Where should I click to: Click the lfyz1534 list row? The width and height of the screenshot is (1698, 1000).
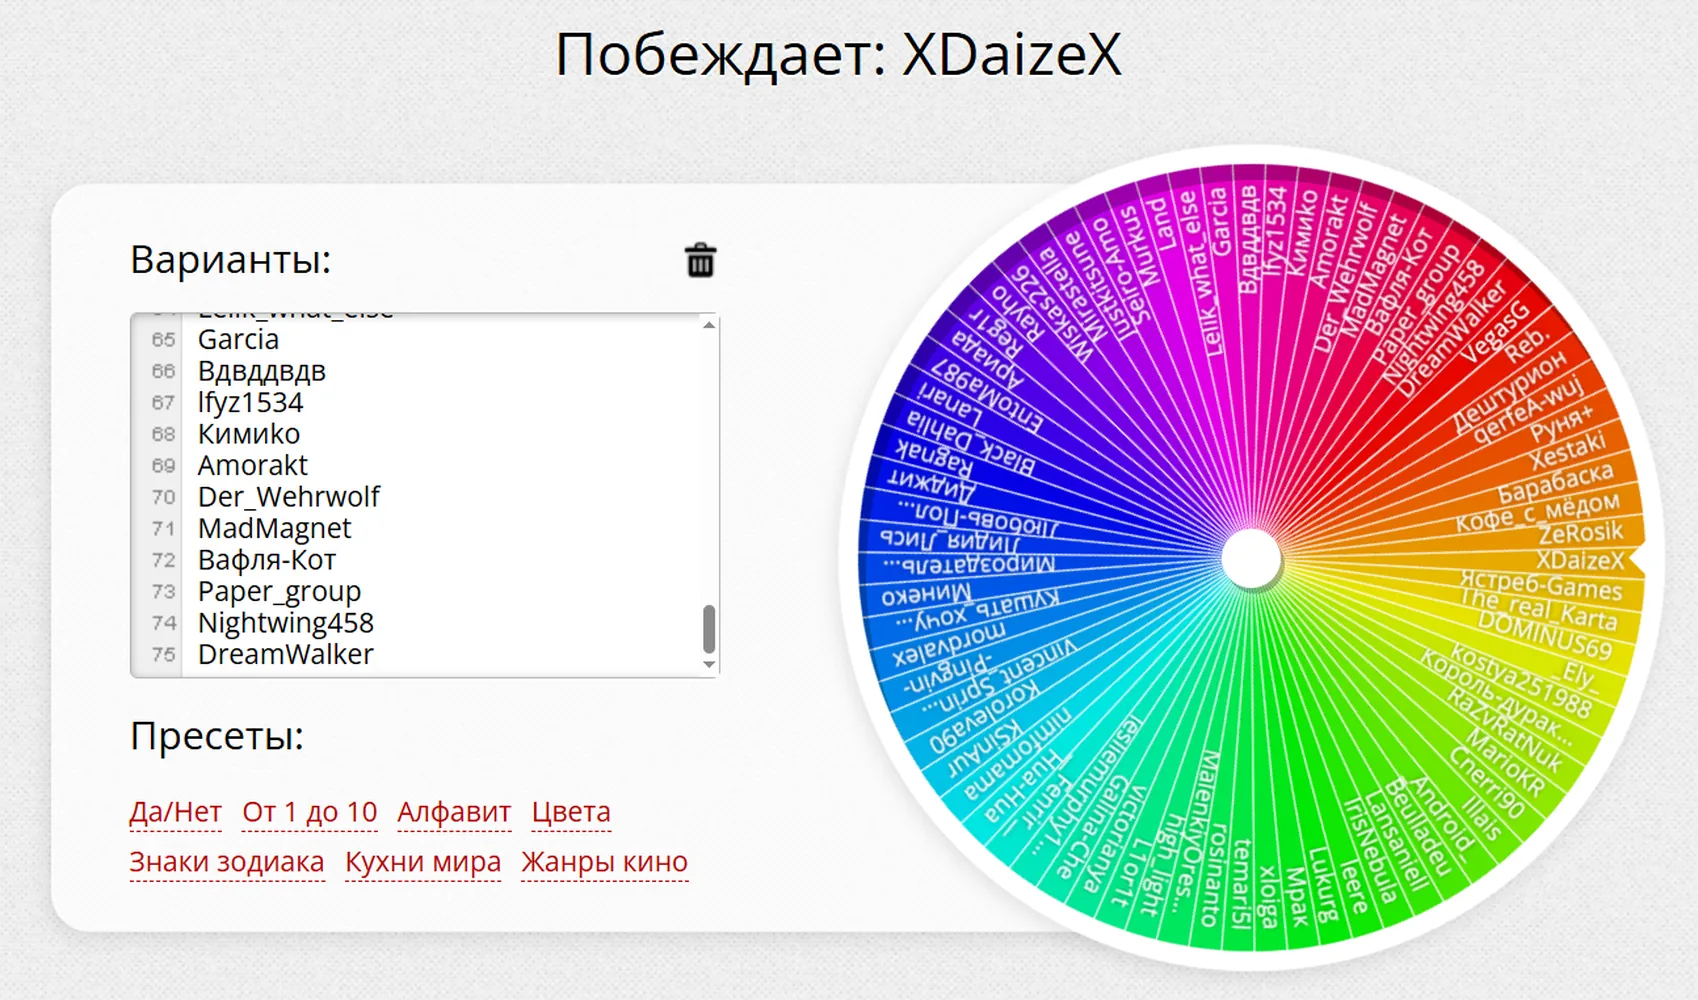[x=250, y=403]
